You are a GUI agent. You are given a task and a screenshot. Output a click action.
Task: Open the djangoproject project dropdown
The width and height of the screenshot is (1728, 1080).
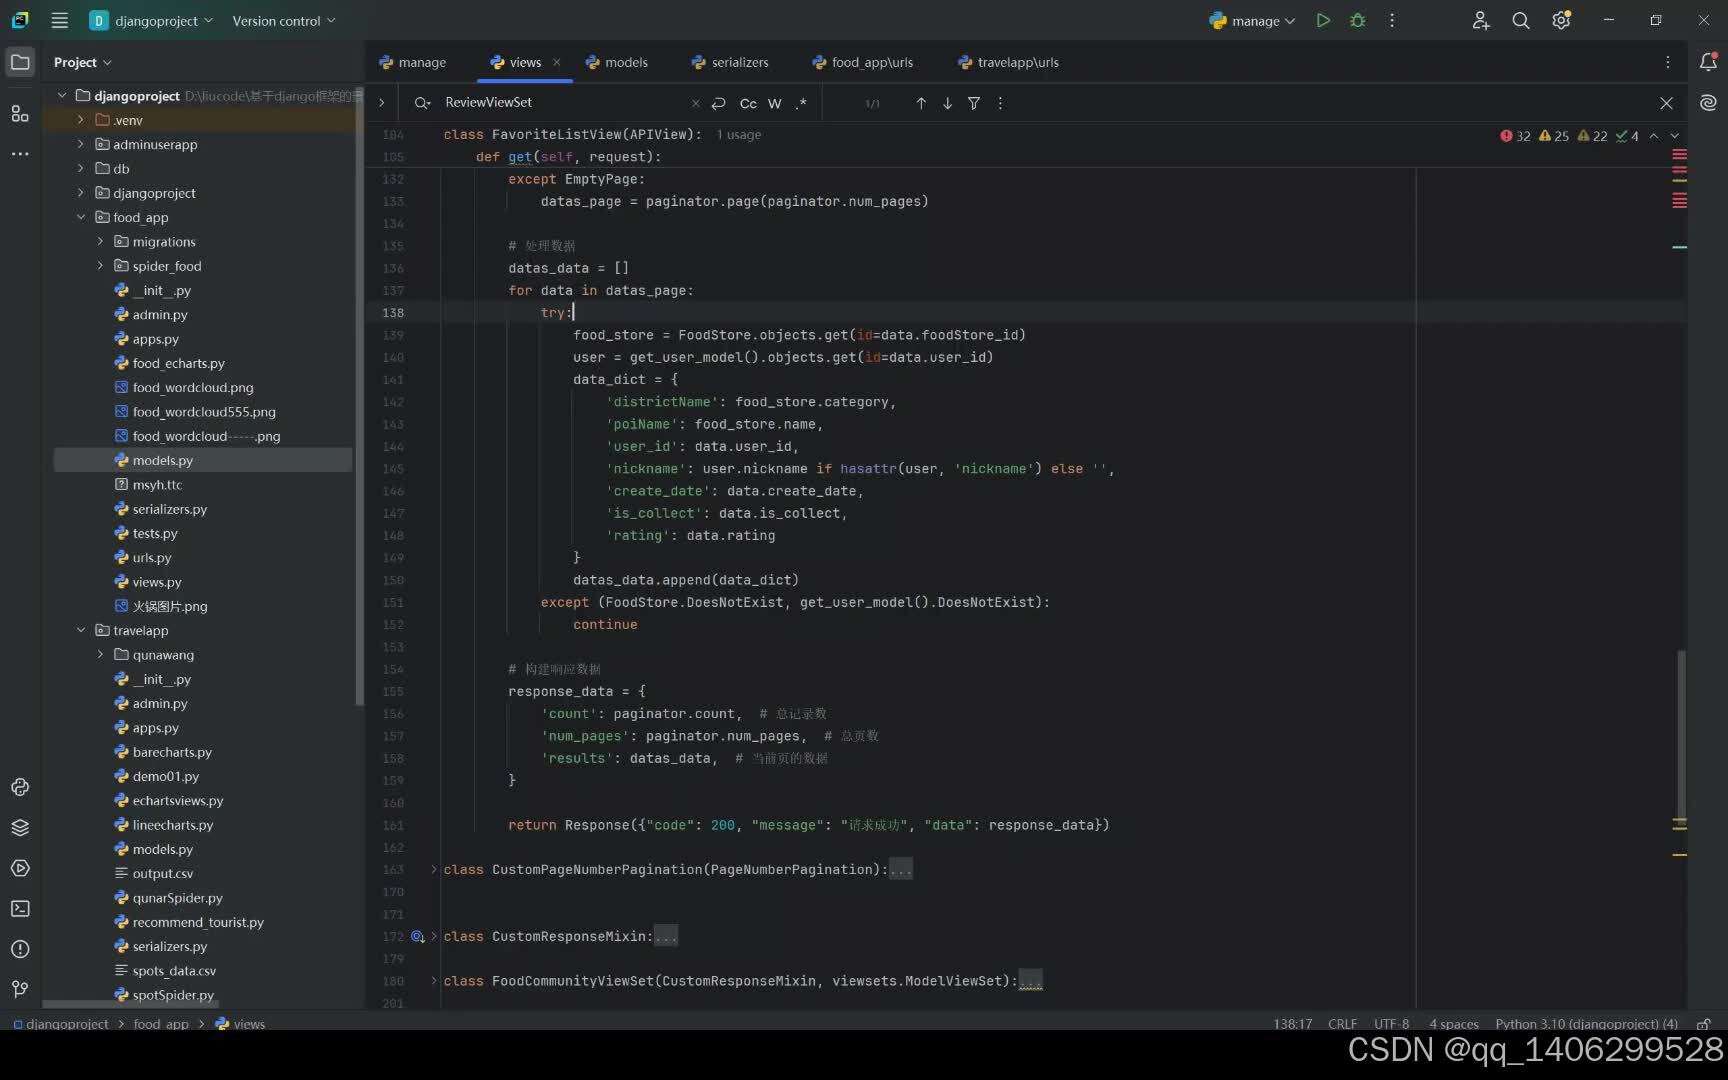(151, 20)
